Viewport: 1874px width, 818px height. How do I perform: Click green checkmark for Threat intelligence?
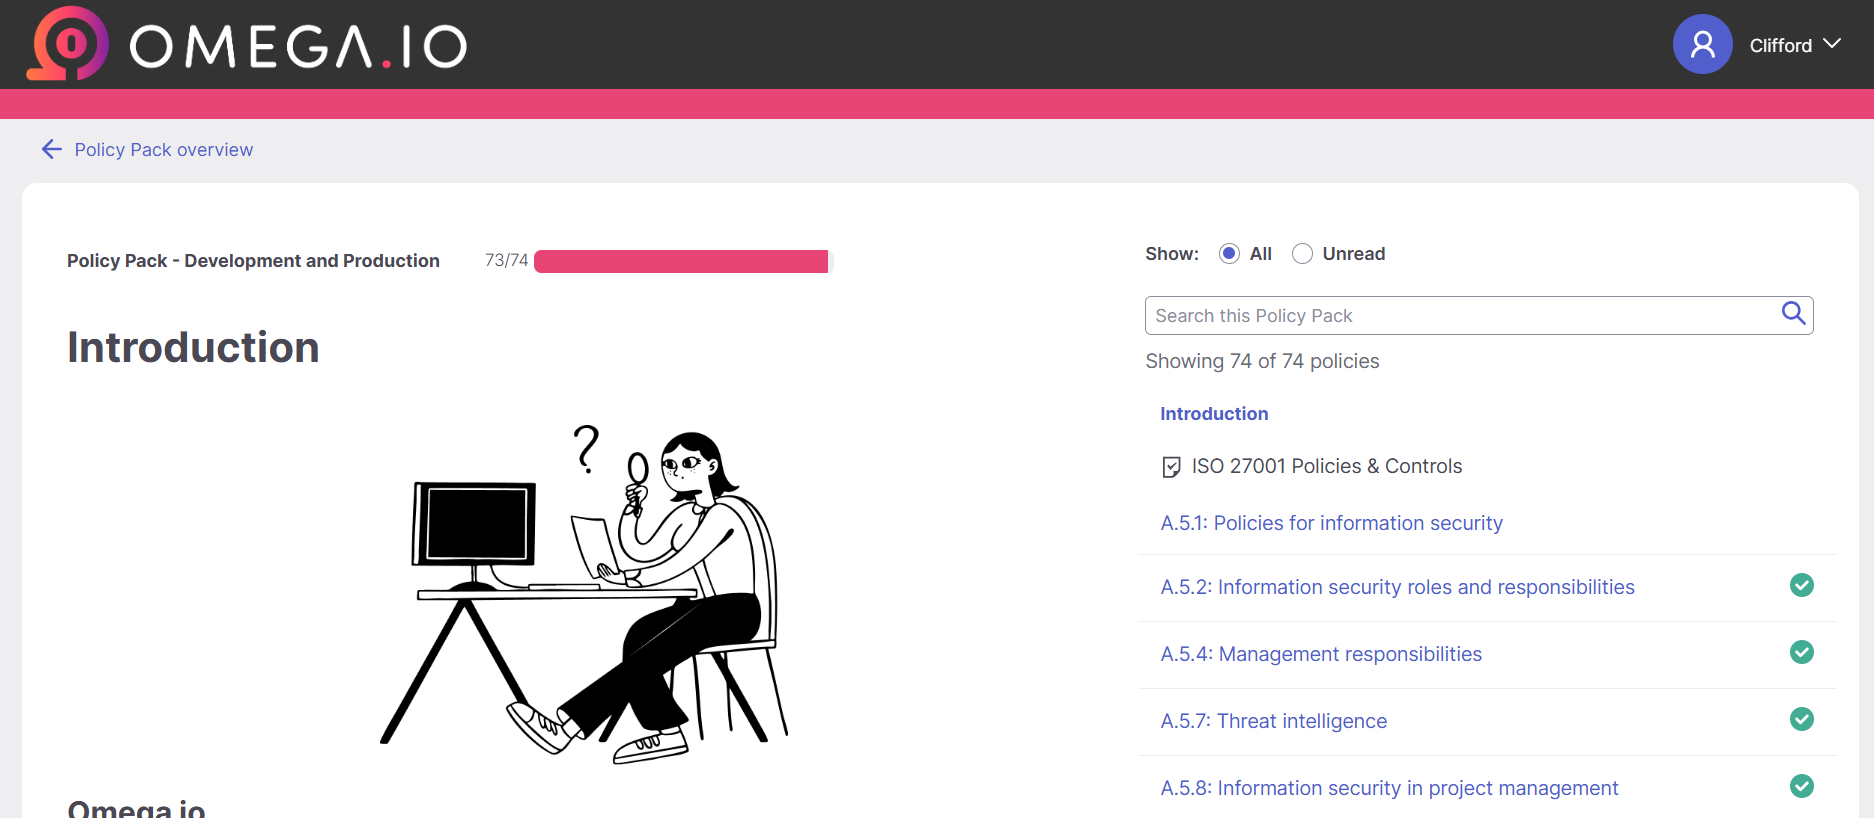click(1802, 719)
